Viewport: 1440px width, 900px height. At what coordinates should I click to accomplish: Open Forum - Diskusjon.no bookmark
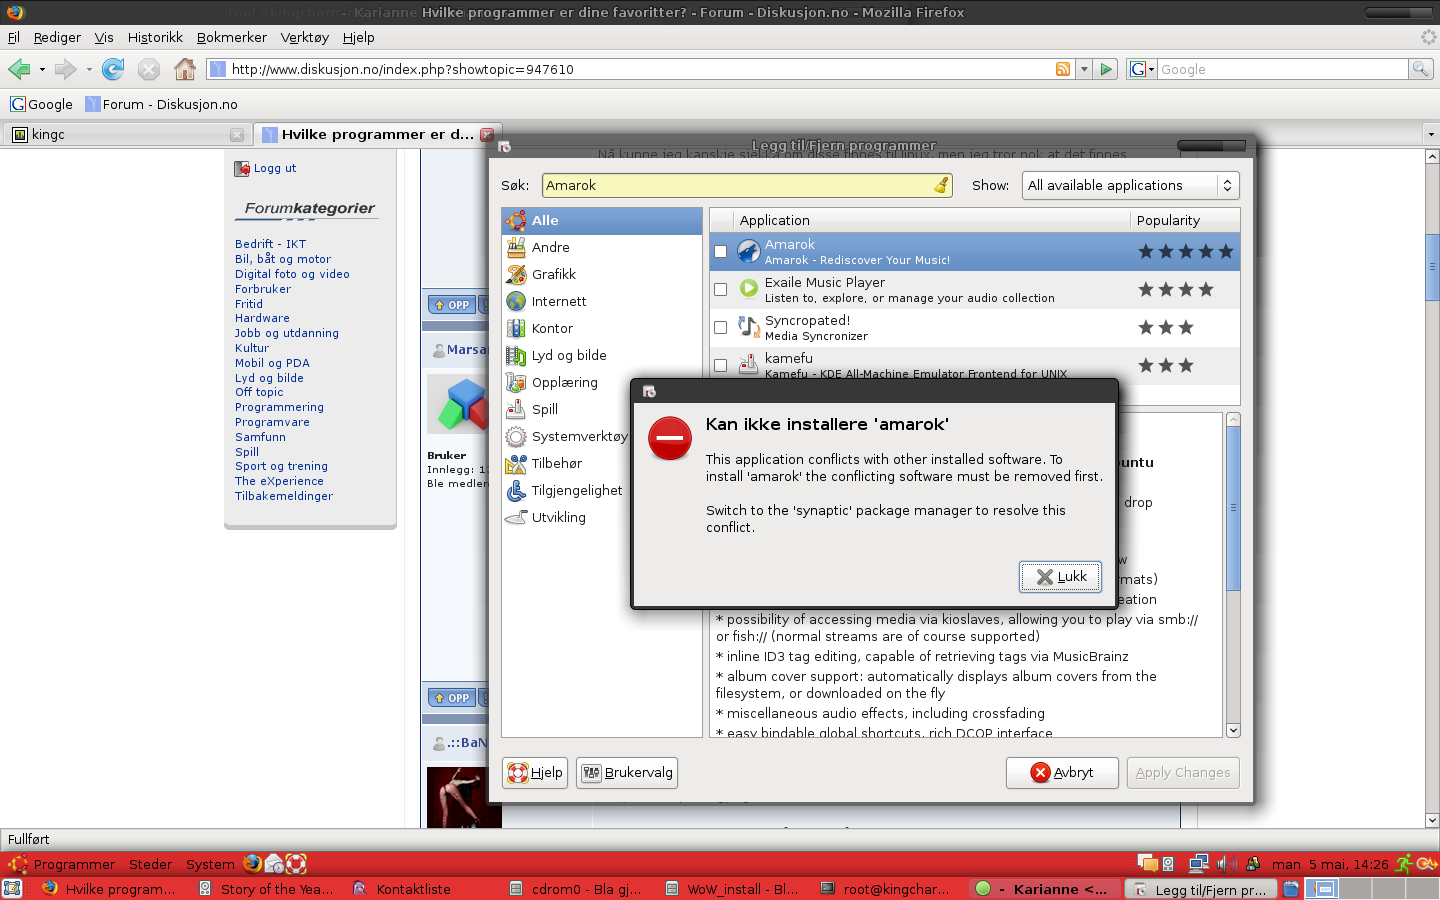(x=162, y=104)
